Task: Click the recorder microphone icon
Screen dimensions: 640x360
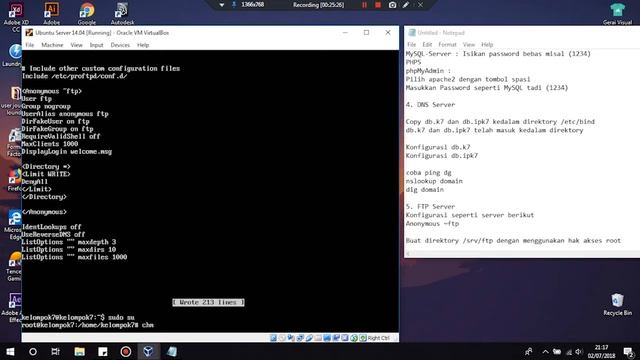Action: pos(234,4)
